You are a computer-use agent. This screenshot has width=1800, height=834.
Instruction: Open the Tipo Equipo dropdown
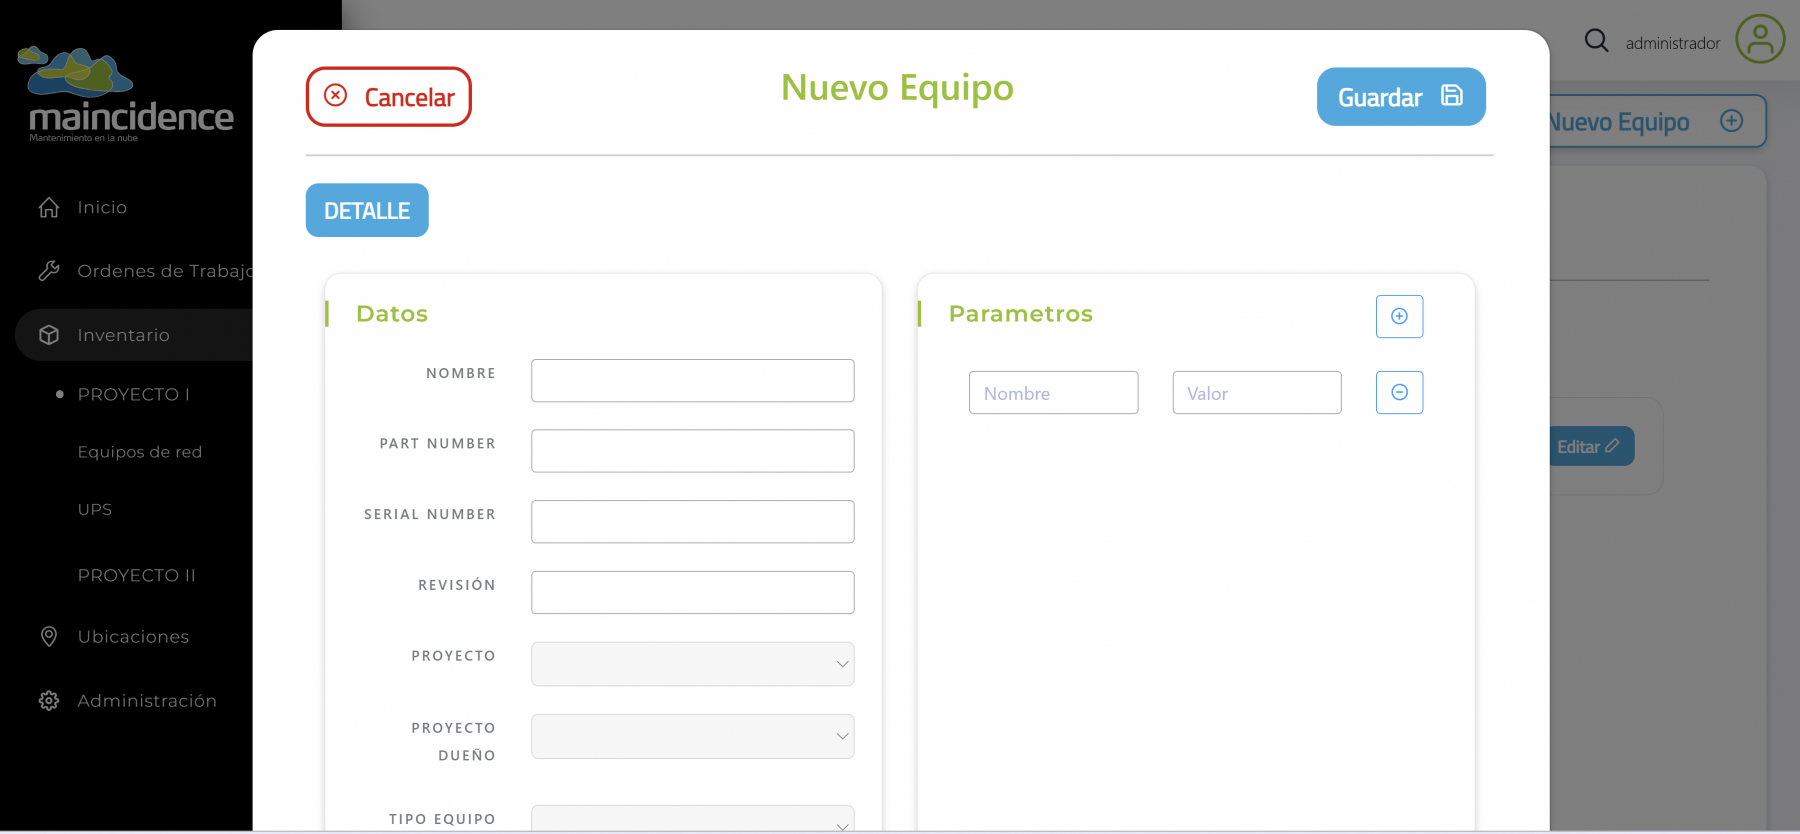[692, 820]
